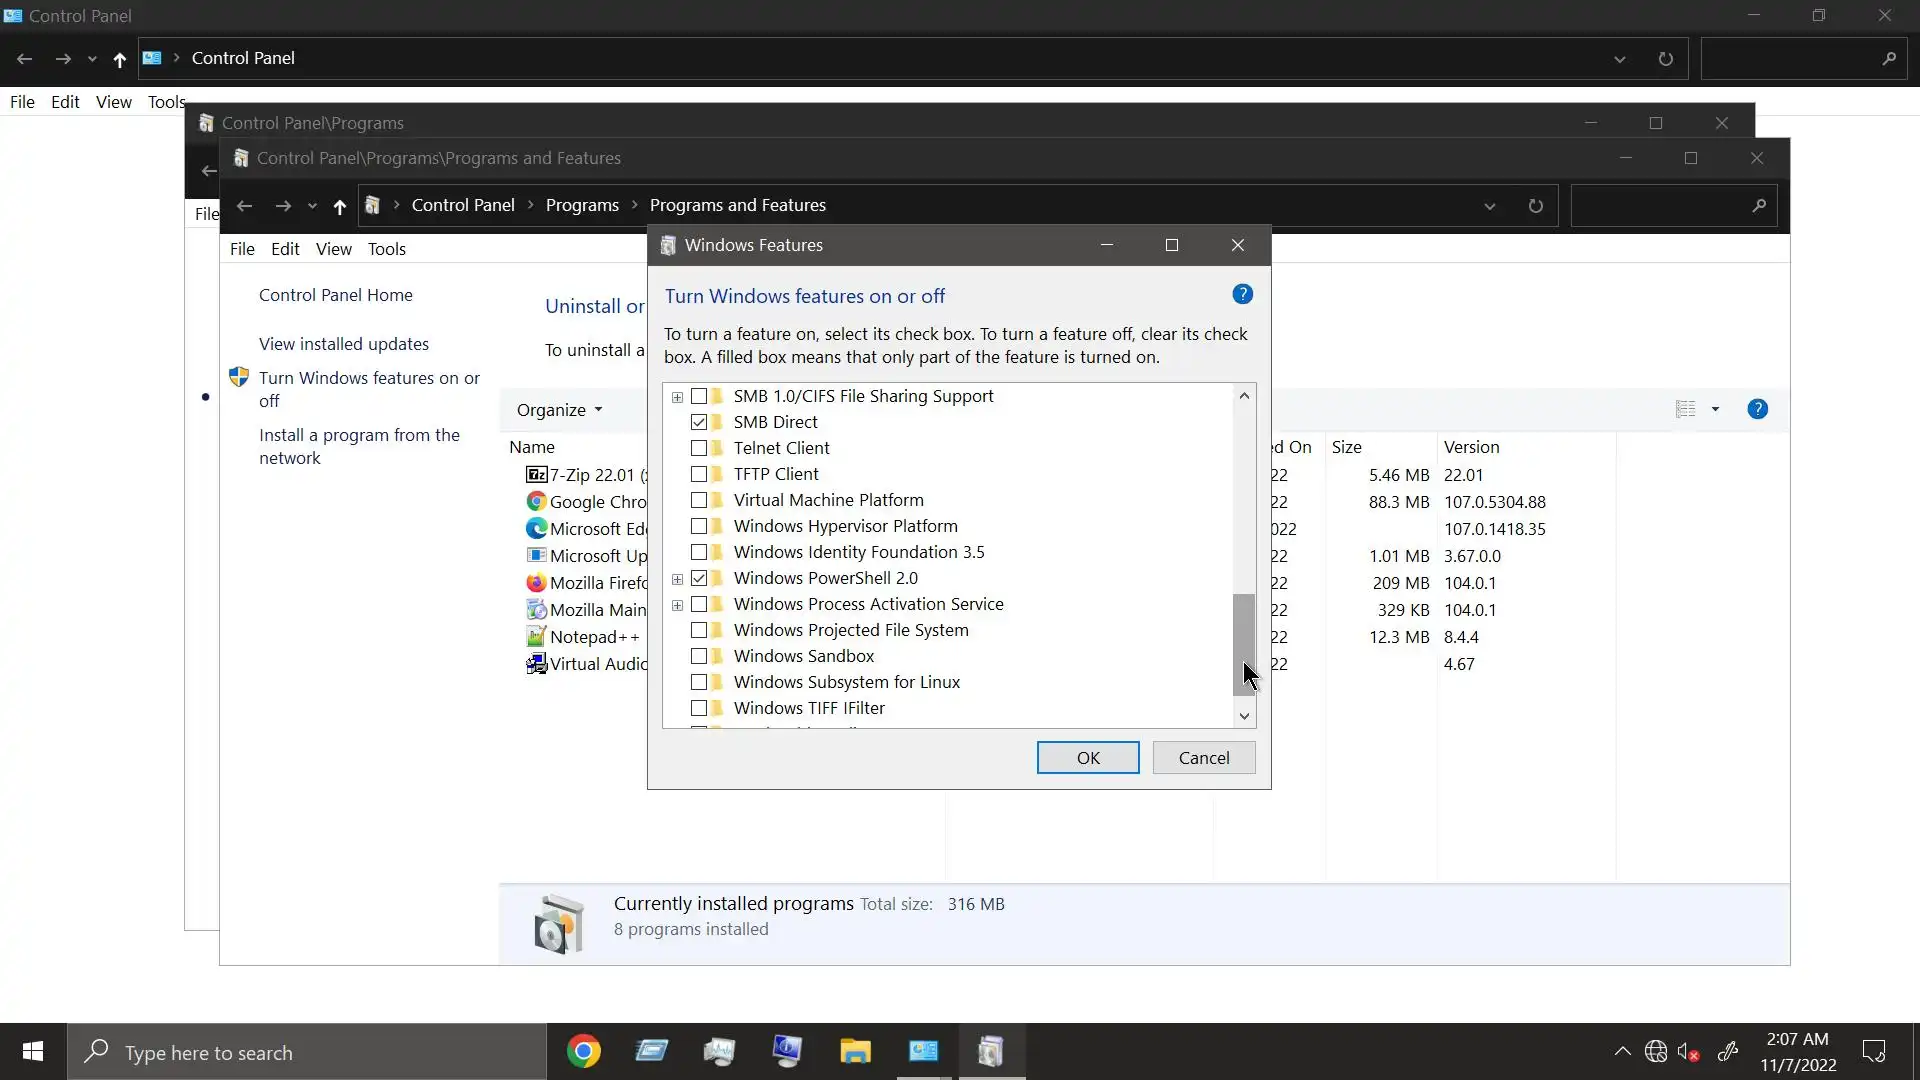Enable the Telnet Client checkbox
The width and height of the screenshot is (1920, 1080).
699,448
